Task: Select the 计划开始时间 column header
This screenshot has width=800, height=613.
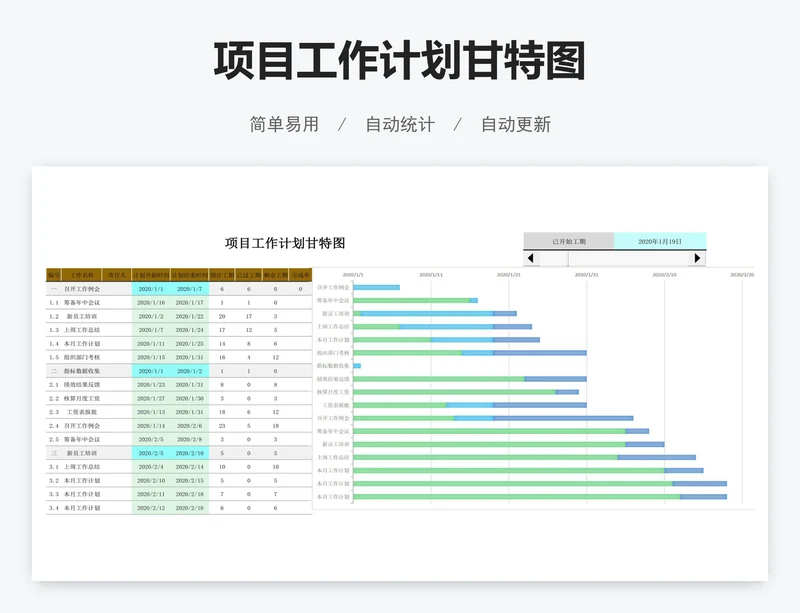Action: click(x=151, y=275)
